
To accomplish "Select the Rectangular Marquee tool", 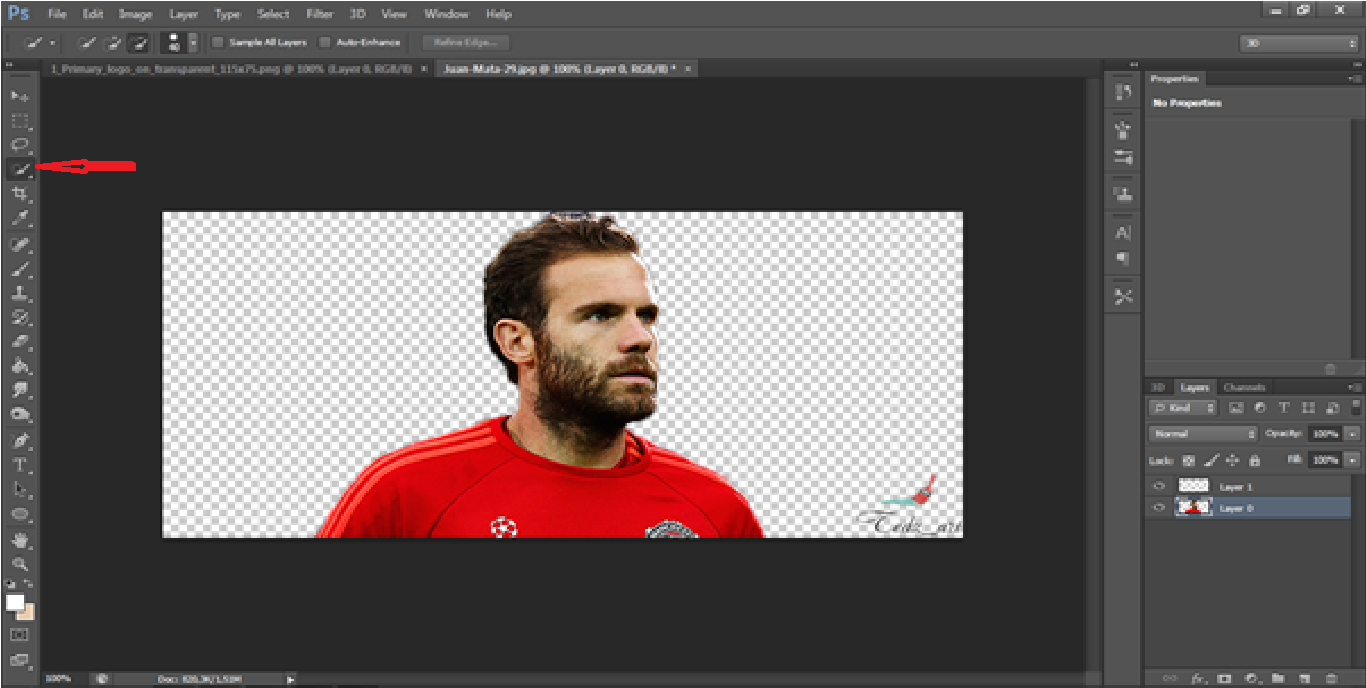I will point(19,121).
